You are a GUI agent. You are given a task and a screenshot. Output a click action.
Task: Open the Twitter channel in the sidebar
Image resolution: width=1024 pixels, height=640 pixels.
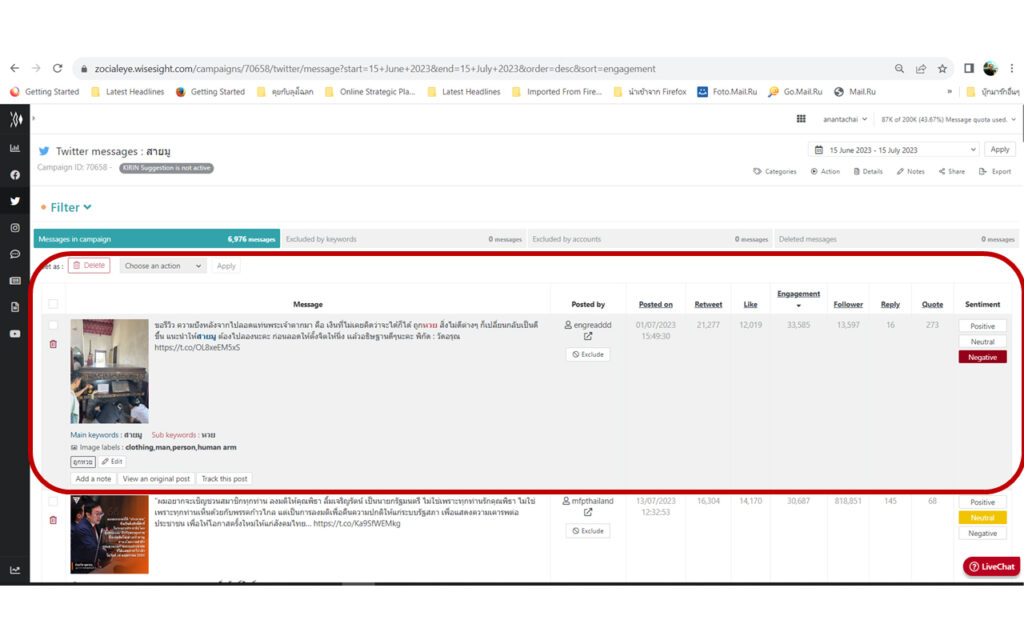pos(15,201)
